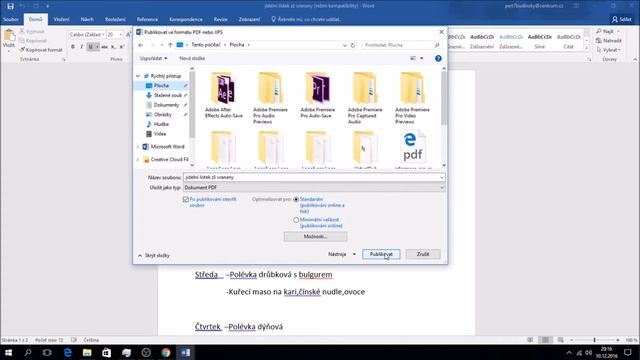Open the Windows Start menu
This screenshot has width=640, height=360.
[8, 352]
